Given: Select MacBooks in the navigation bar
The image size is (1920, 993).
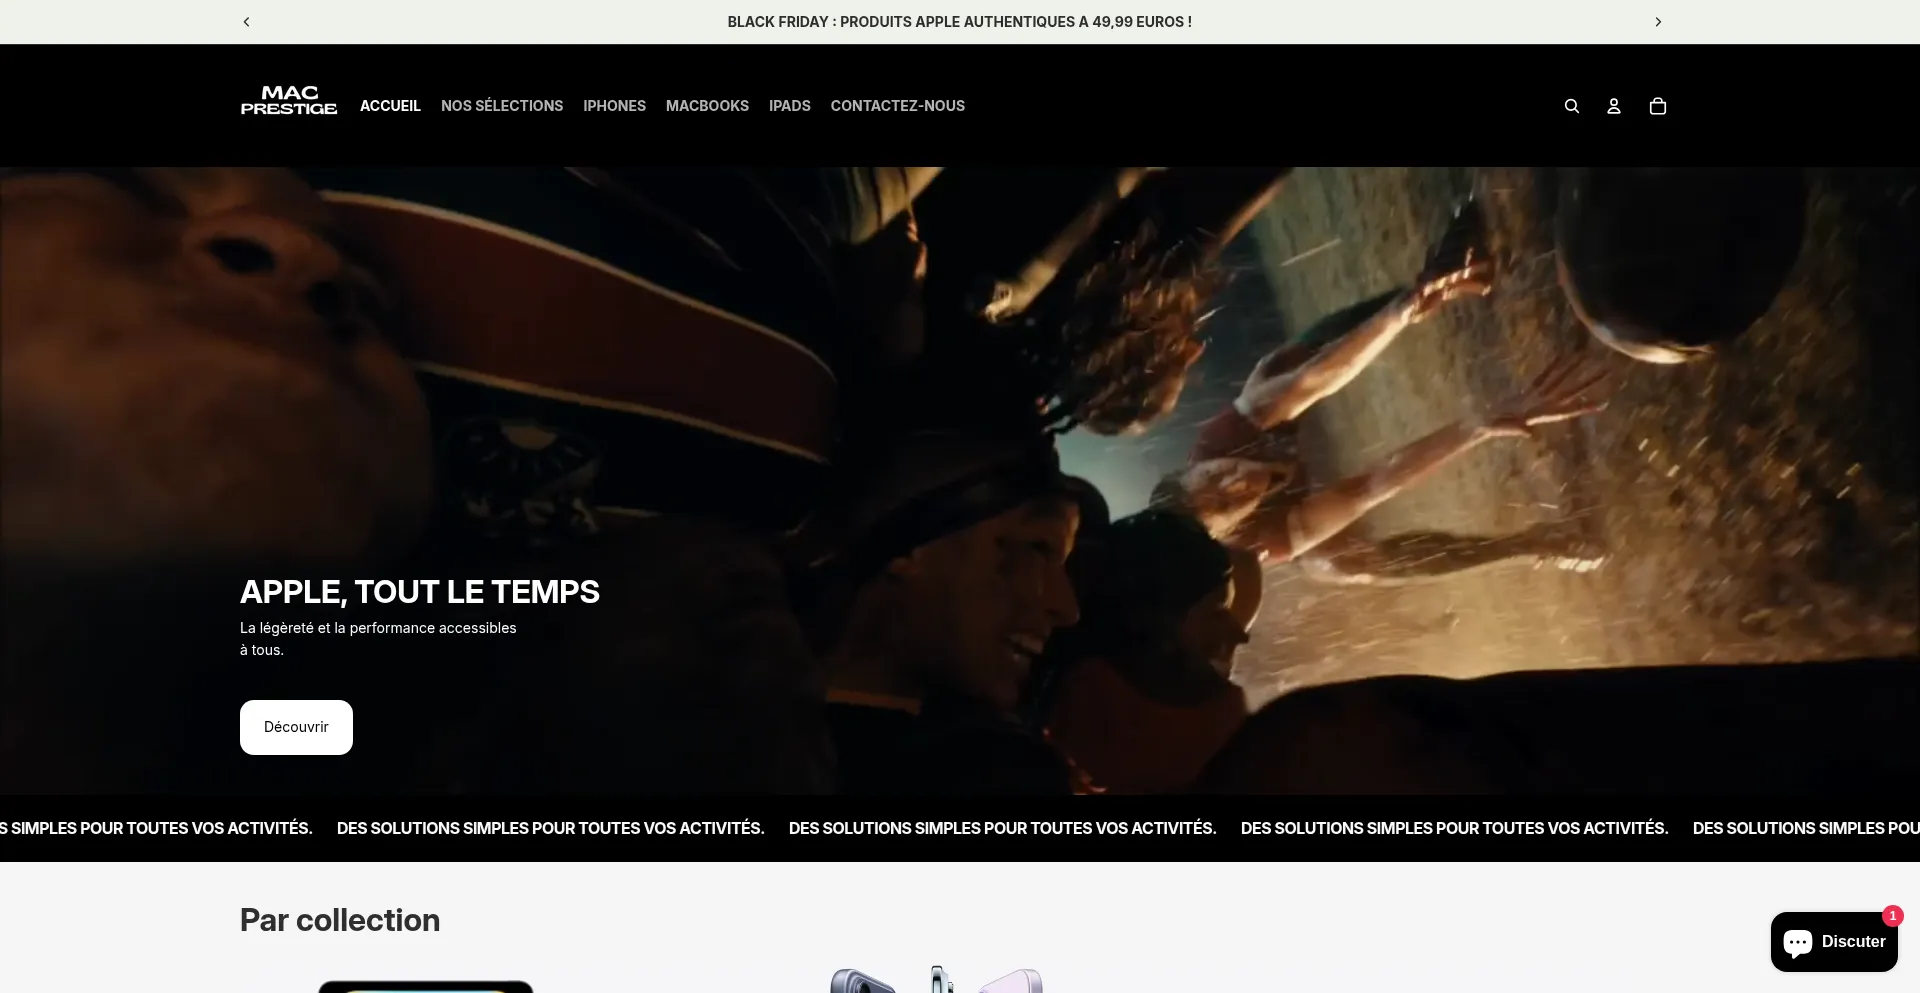Looking at the screenshot, I should click(x=707, y=106).
